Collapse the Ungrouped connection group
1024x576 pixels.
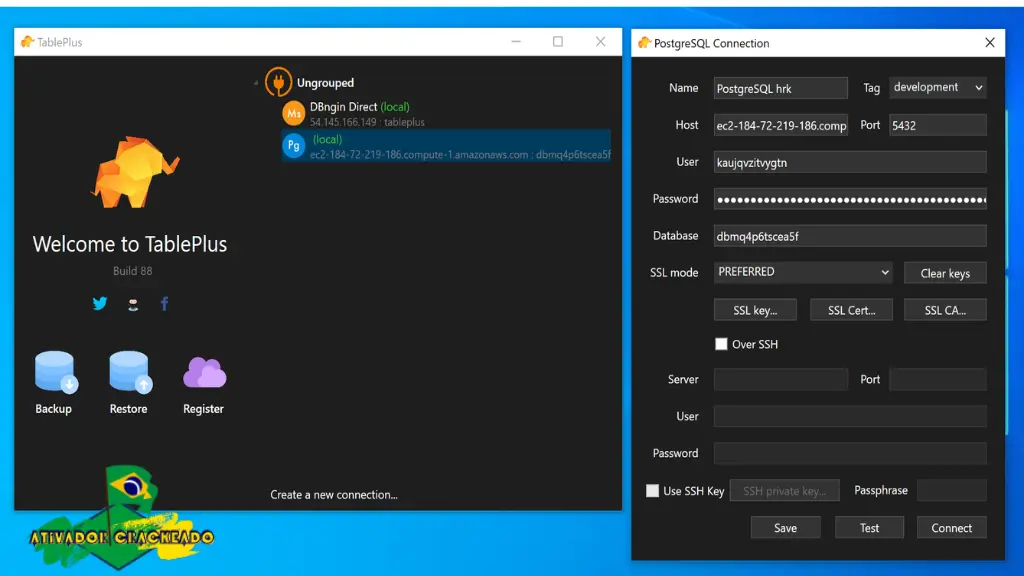(256, 83)
